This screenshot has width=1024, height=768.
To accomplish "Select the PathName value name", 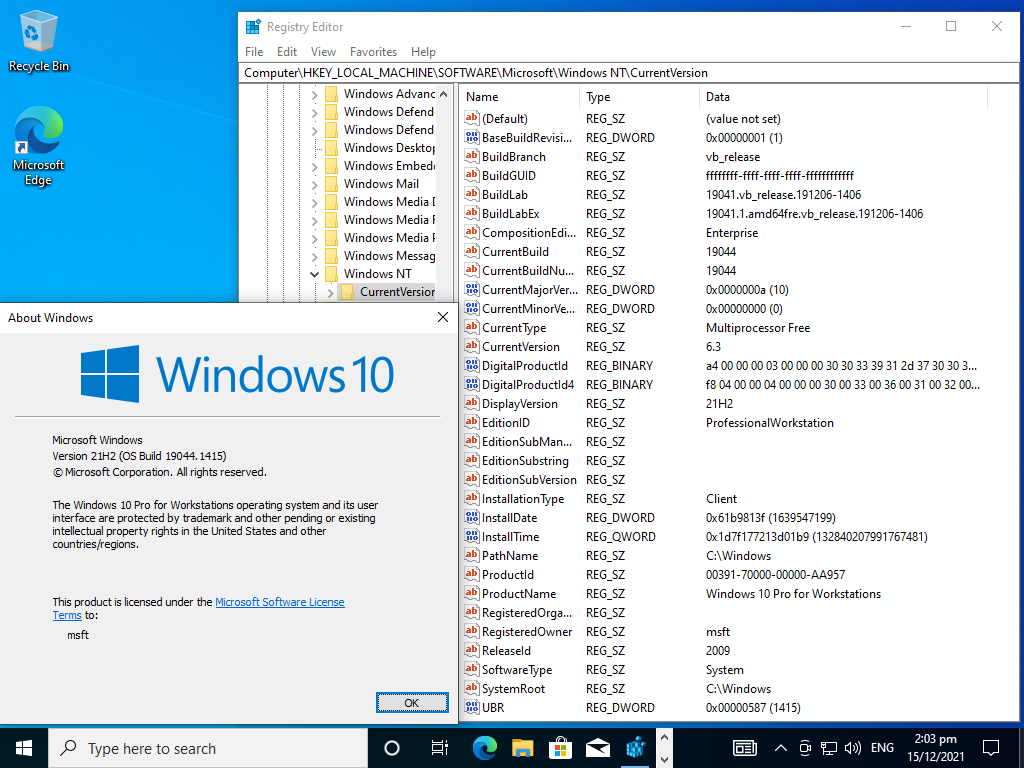I will click(510, 556).
